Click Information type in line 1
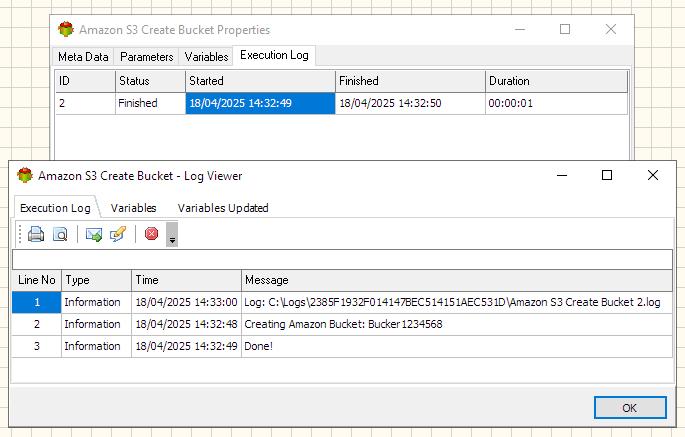 pyautogui.click(x=97, y=302)
